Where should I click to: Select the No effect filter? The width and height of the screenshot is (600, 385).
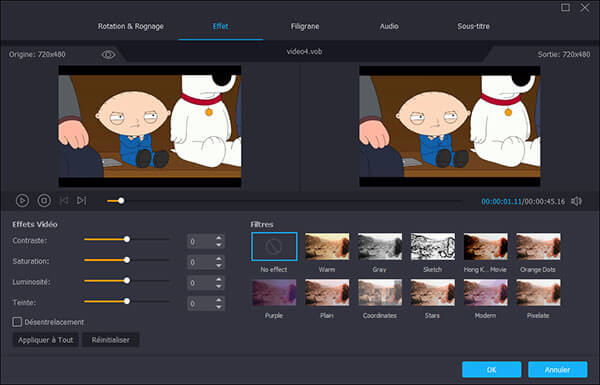click(x=274, y=246)
